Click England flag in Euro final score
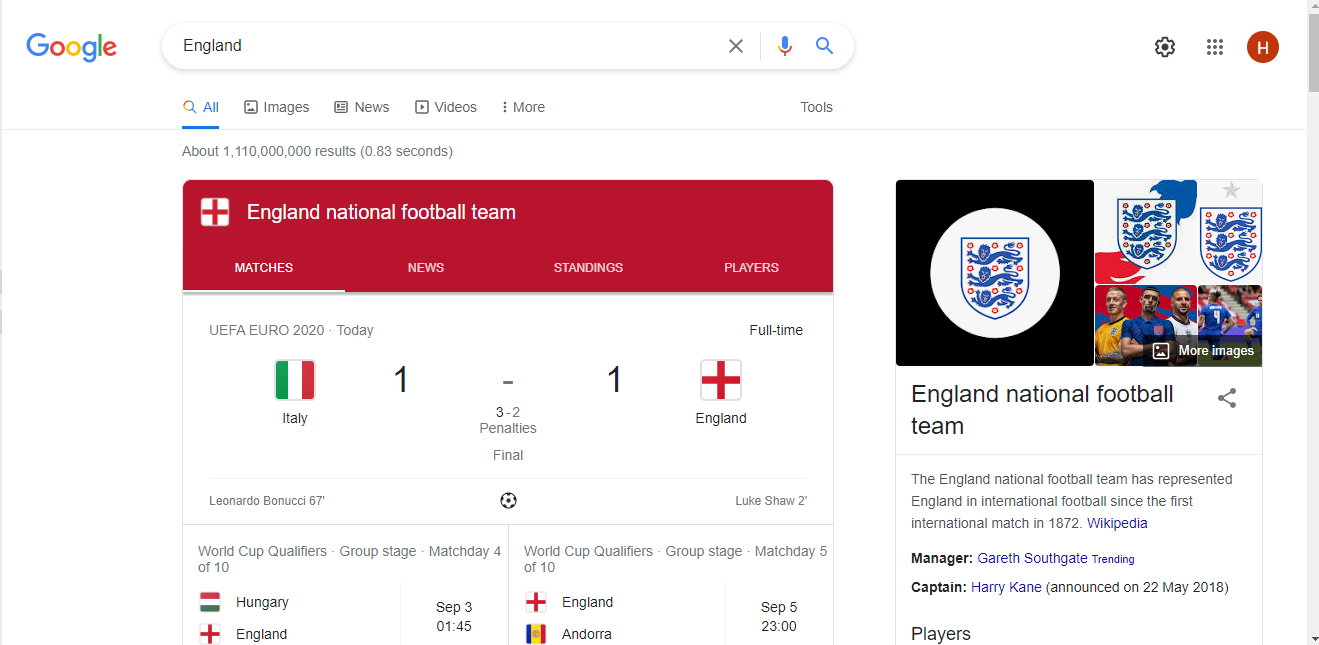 click(x=721, y=380)
